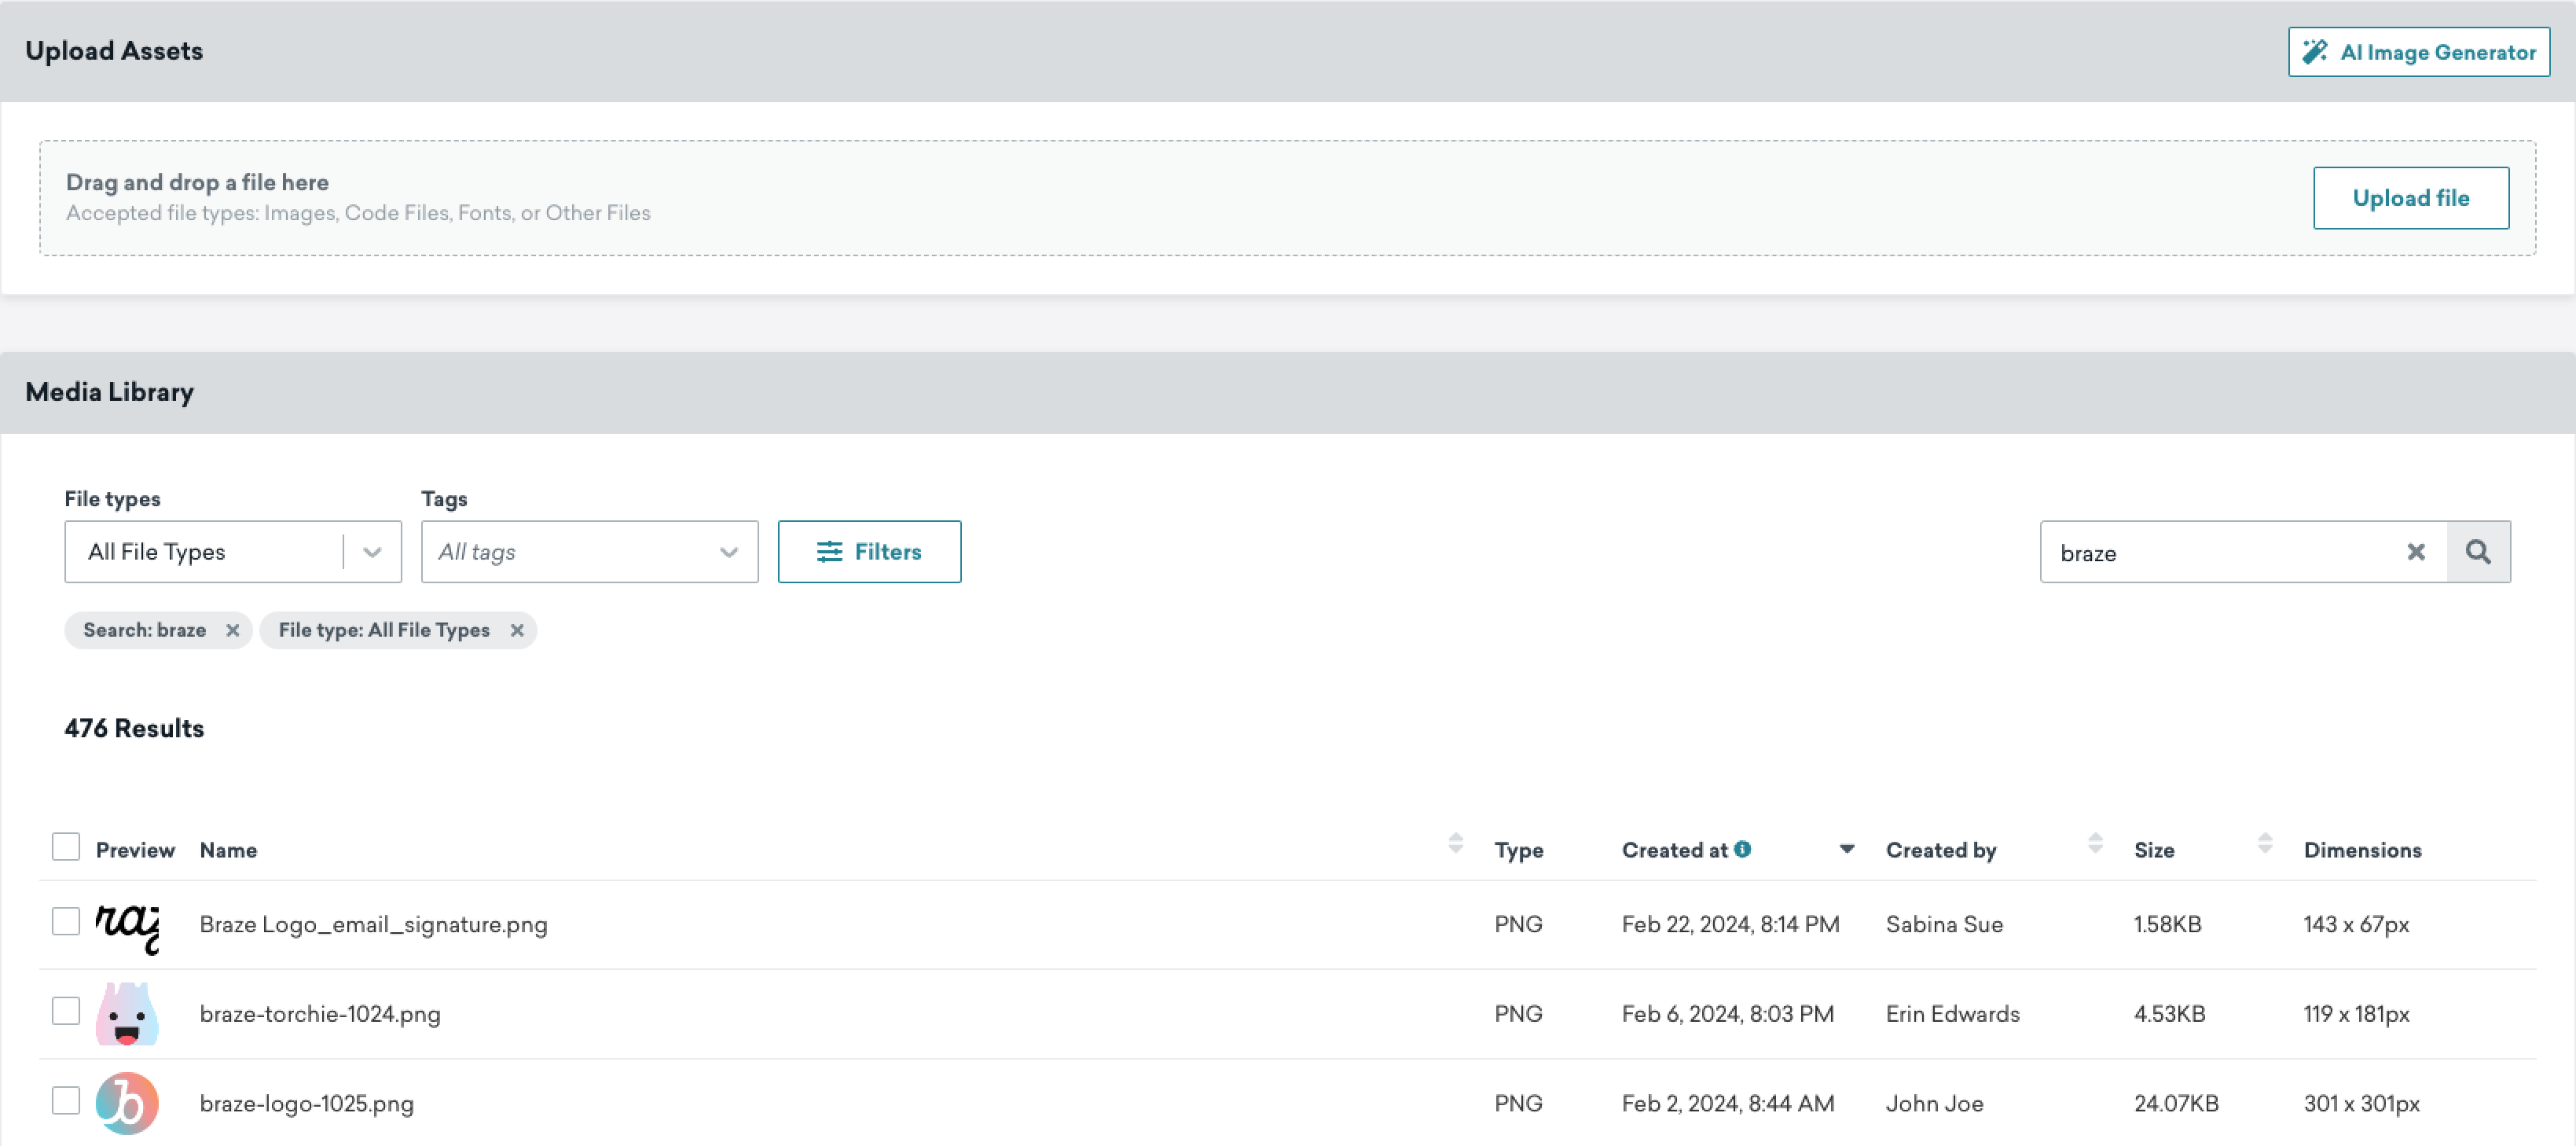Image resolution: width=2576 pixels, height=1146 pixels.
Task: Click the 476 Results count
Action: coord(134,728)
